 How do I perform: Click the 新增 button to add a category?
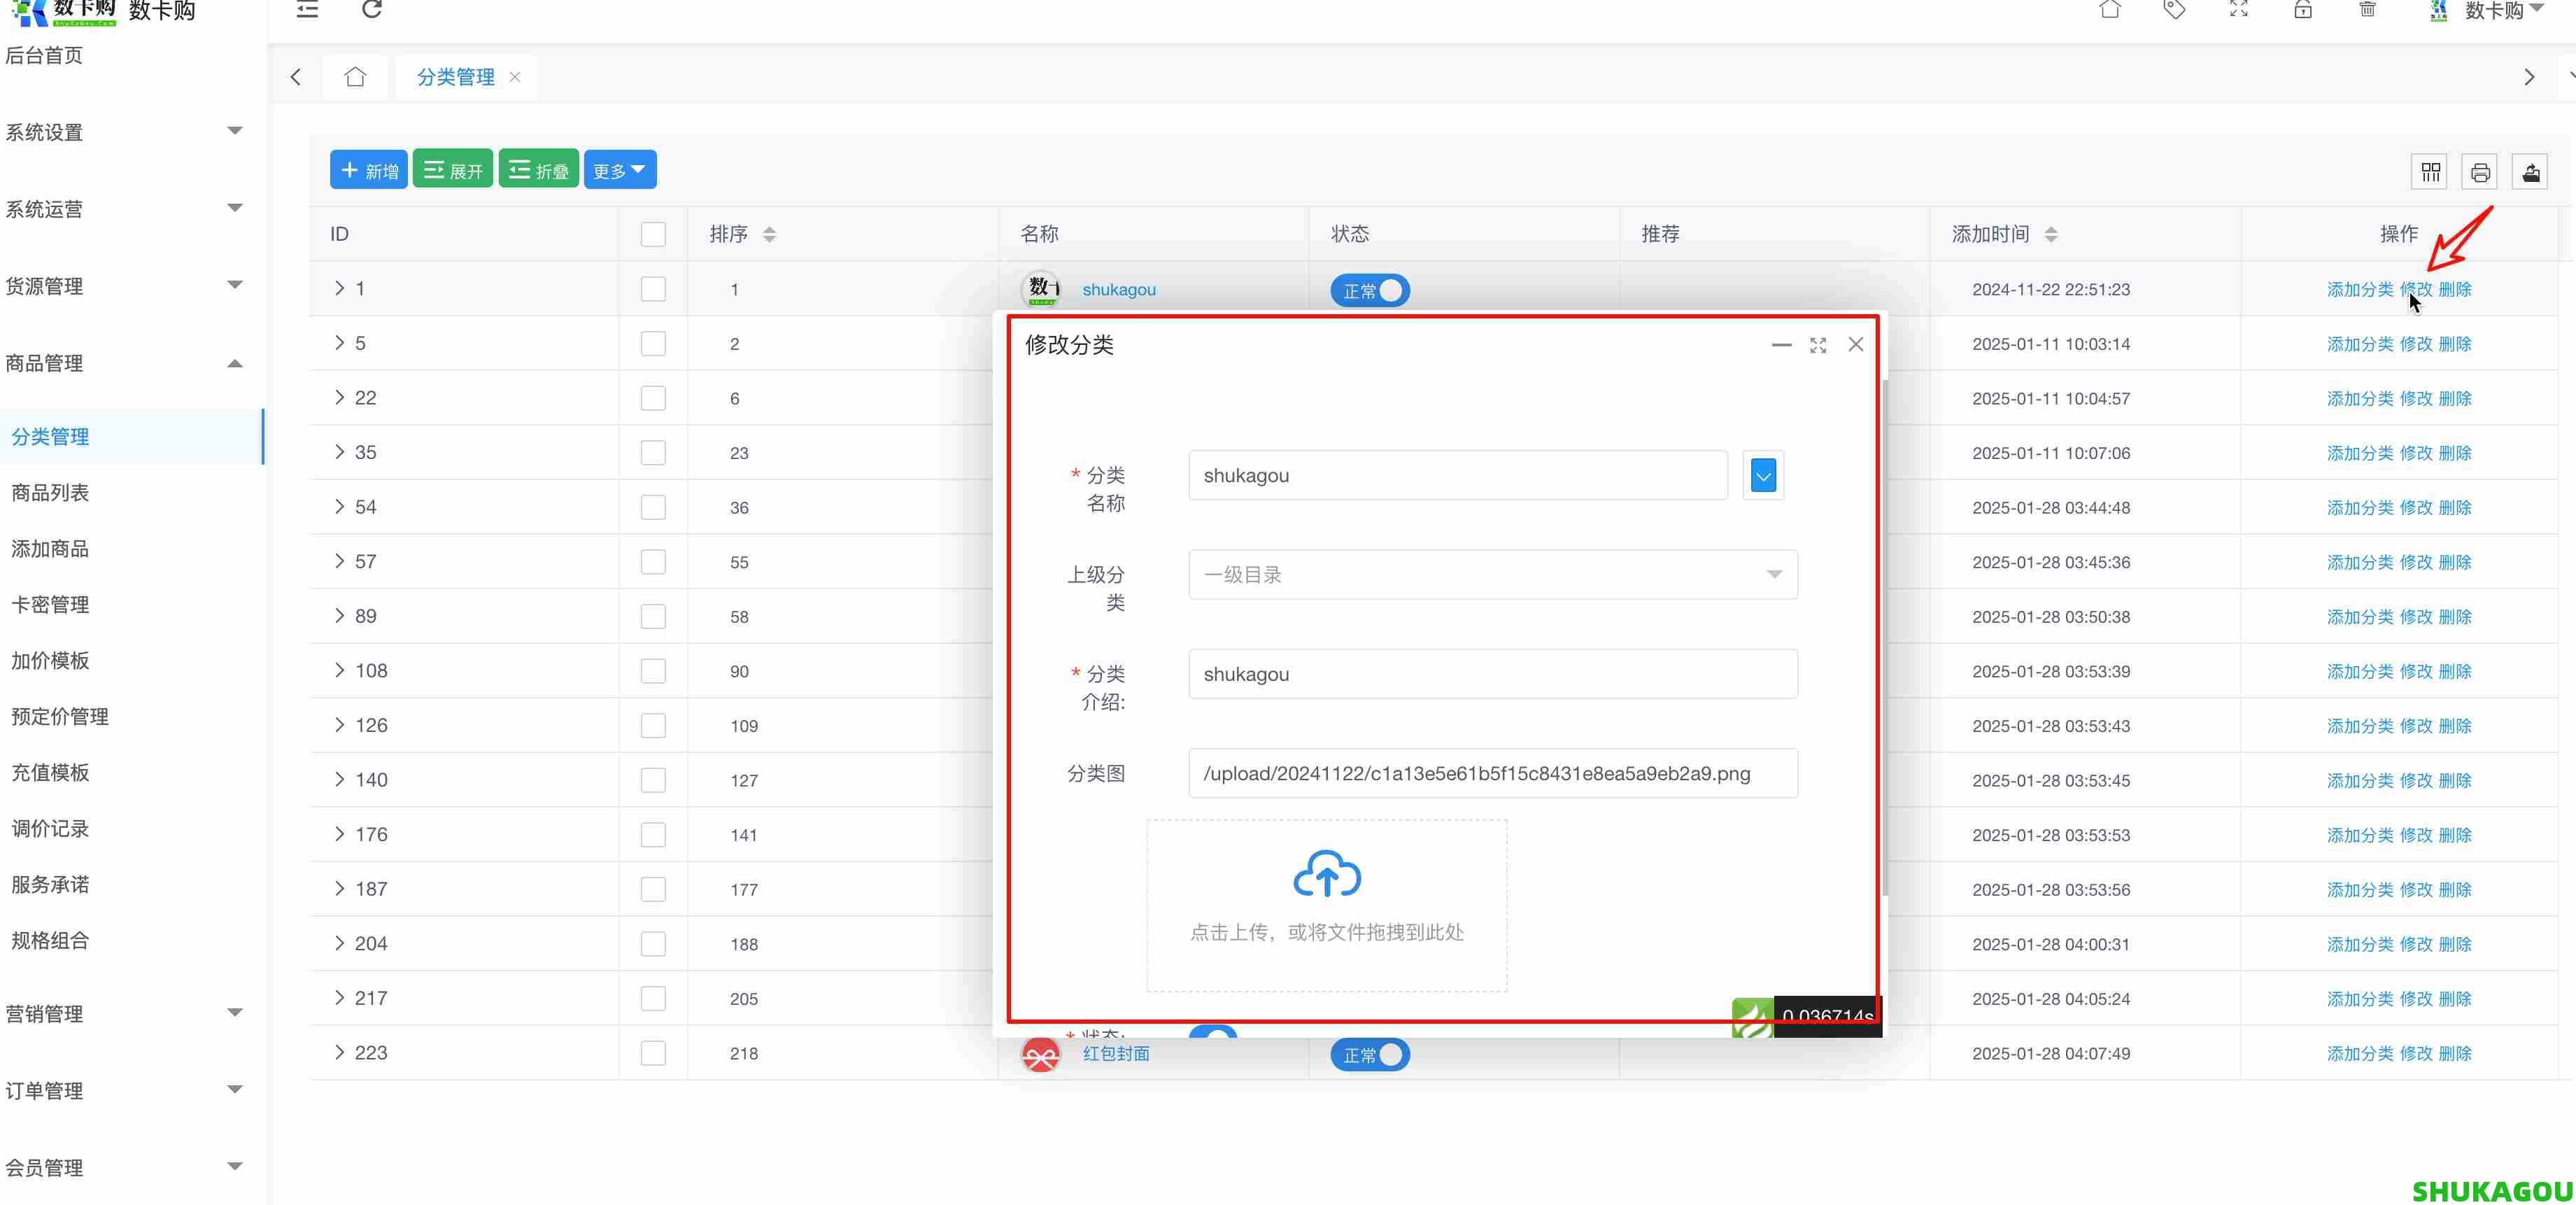pos(368,169)
